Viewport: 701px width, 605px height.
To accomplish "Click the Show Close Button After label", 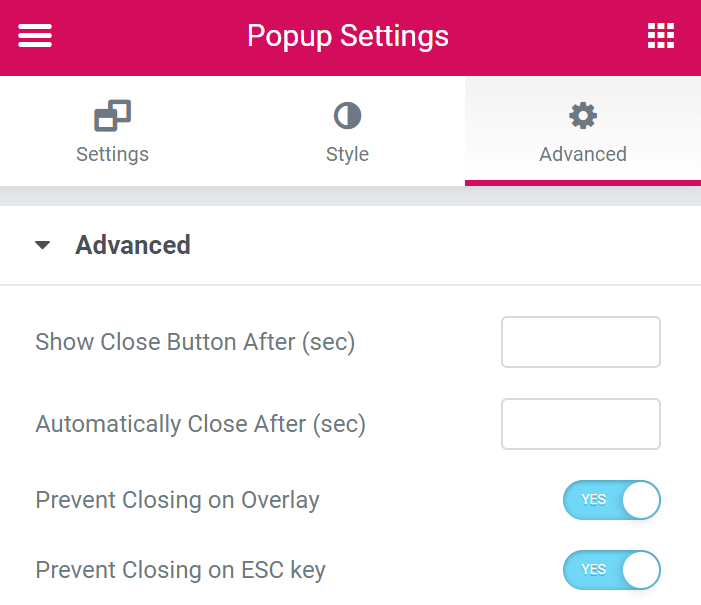I will point(195,343).
